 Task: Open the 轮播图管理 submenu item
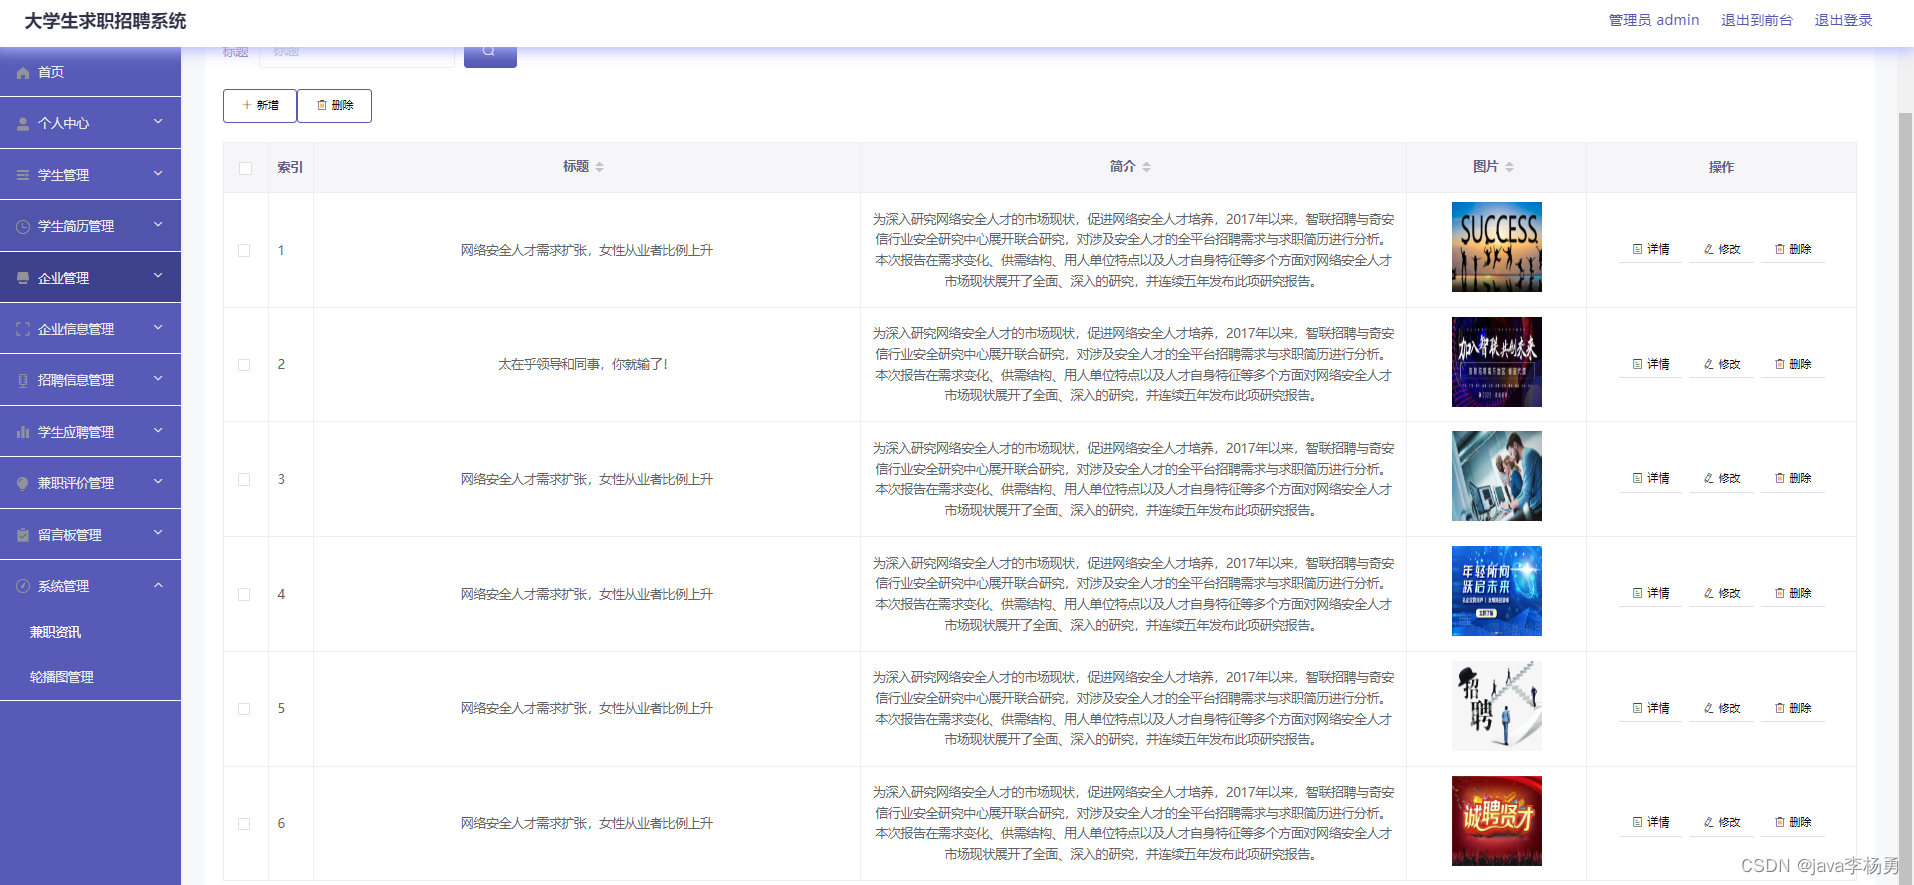(x=62, y=677)
